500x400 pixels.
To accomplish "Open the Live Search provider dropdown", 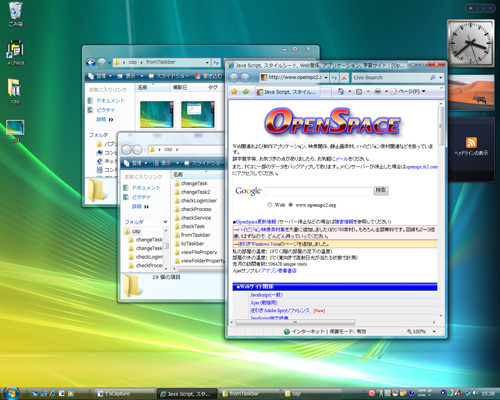I will click(440, 78).
